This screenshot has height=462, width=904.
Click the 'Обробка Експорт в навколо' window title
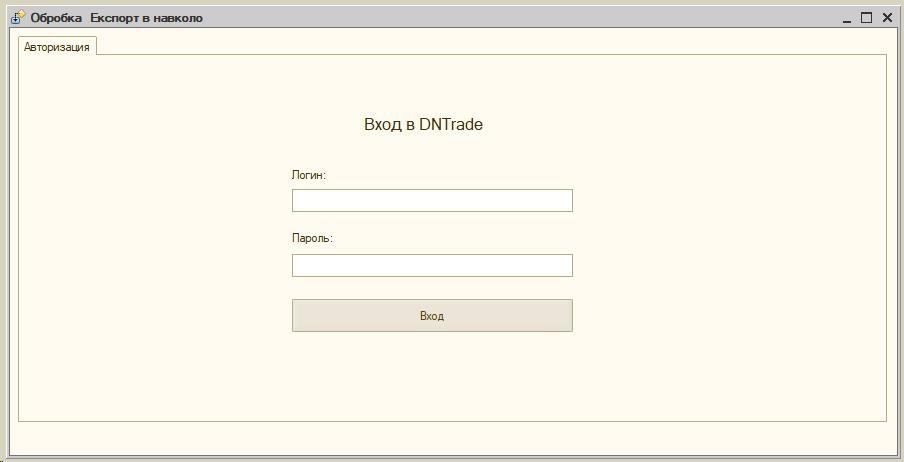116,18
